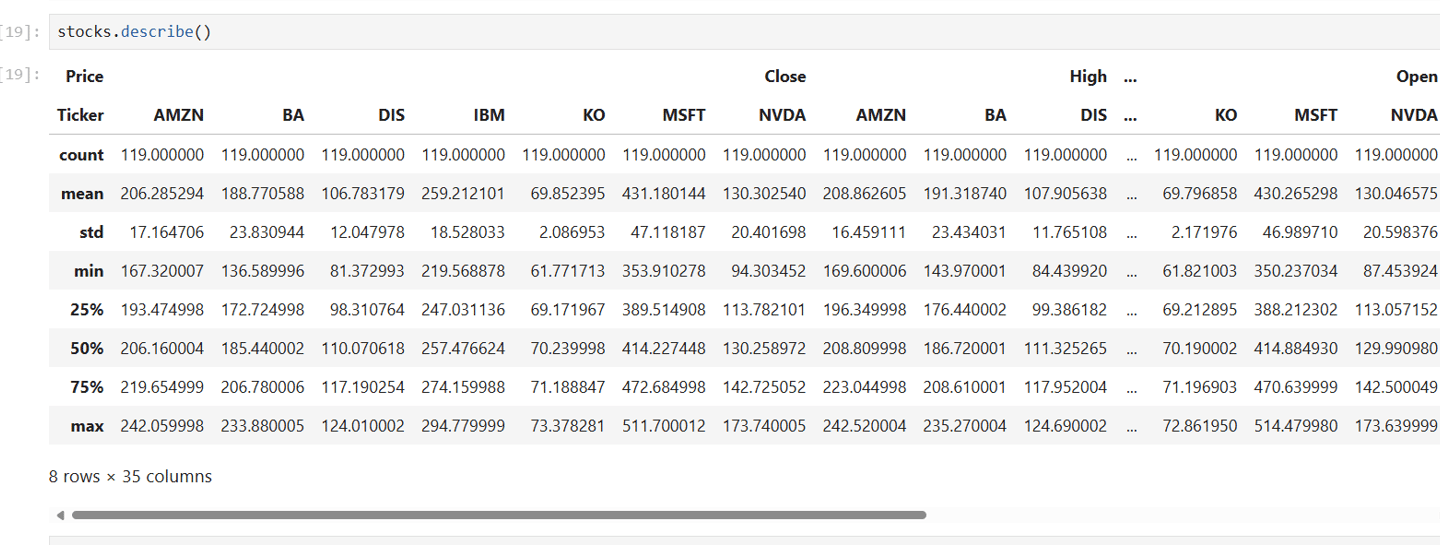Select the 50% value 414.227448
The height and width of the screenshot is (545, 1440).
coord(664,348)
